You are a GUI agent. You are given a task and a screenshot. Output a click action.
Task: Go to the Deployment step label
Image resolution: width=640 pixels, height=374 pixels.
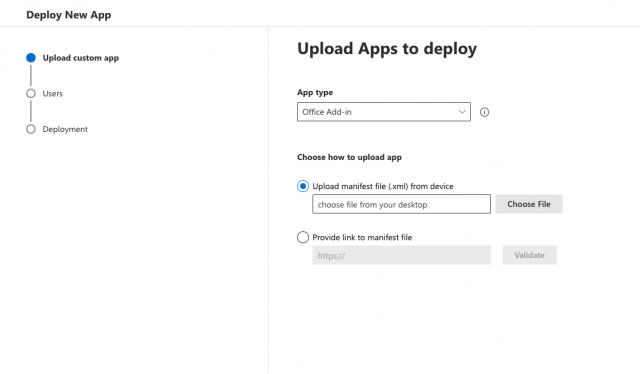click(65, 129)
